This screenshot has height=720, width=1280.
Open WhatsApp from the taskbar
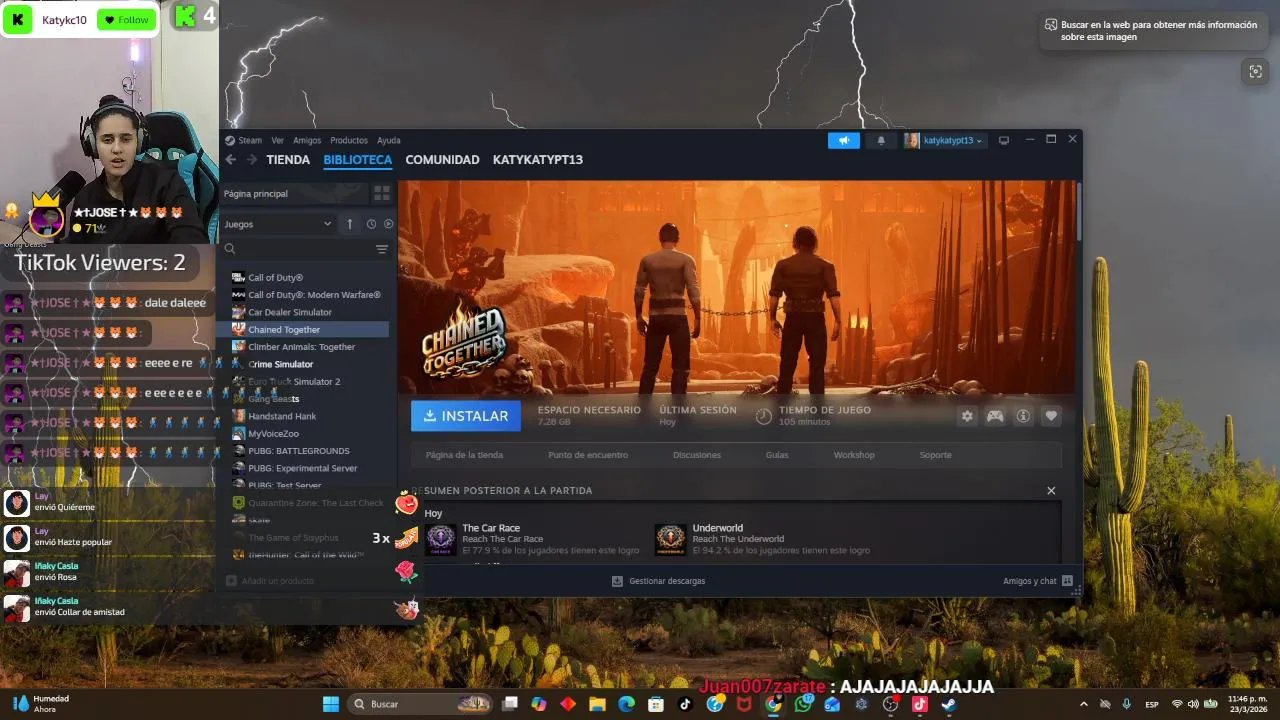tap(804, 704)
